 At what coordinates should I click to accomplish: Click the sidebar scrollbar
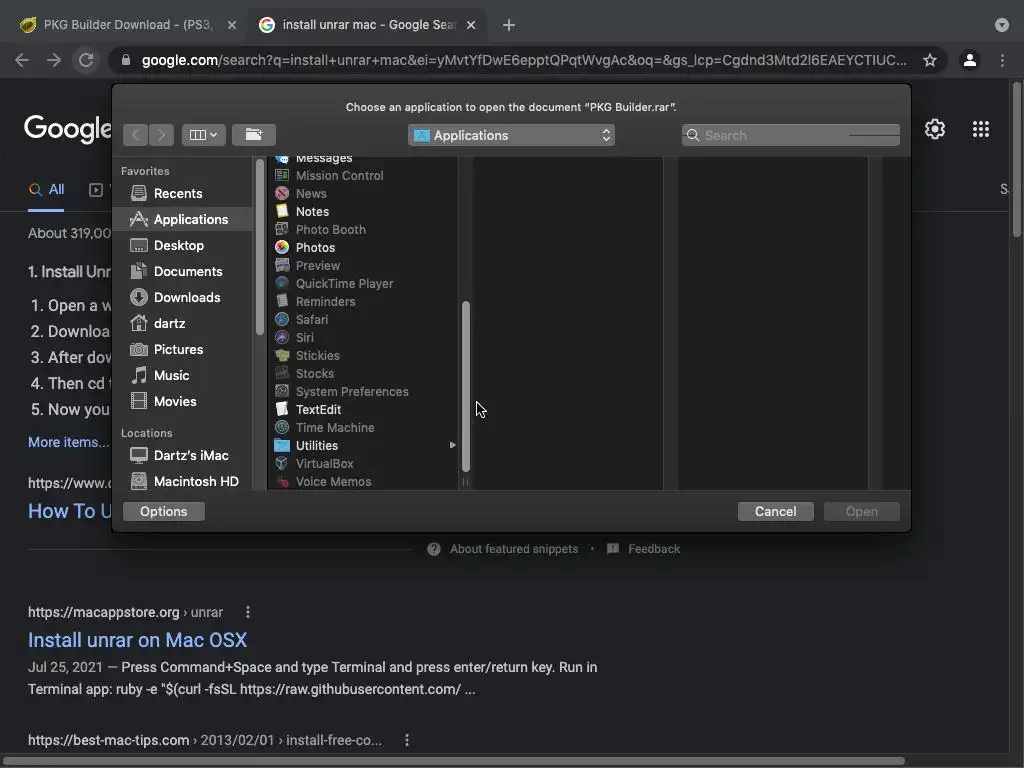tap(260, 248)
